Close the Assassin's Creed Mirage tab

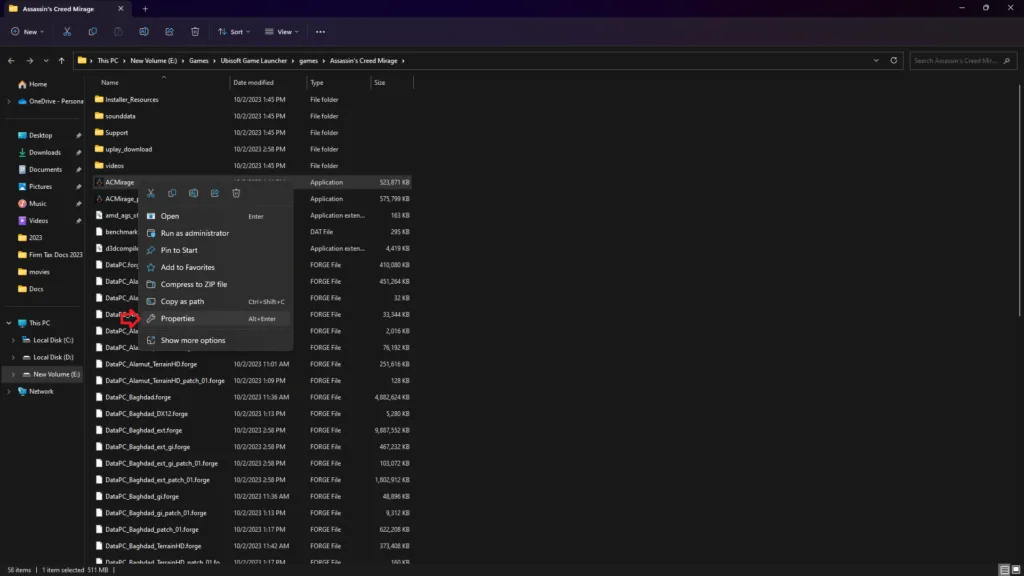point(121,9)
